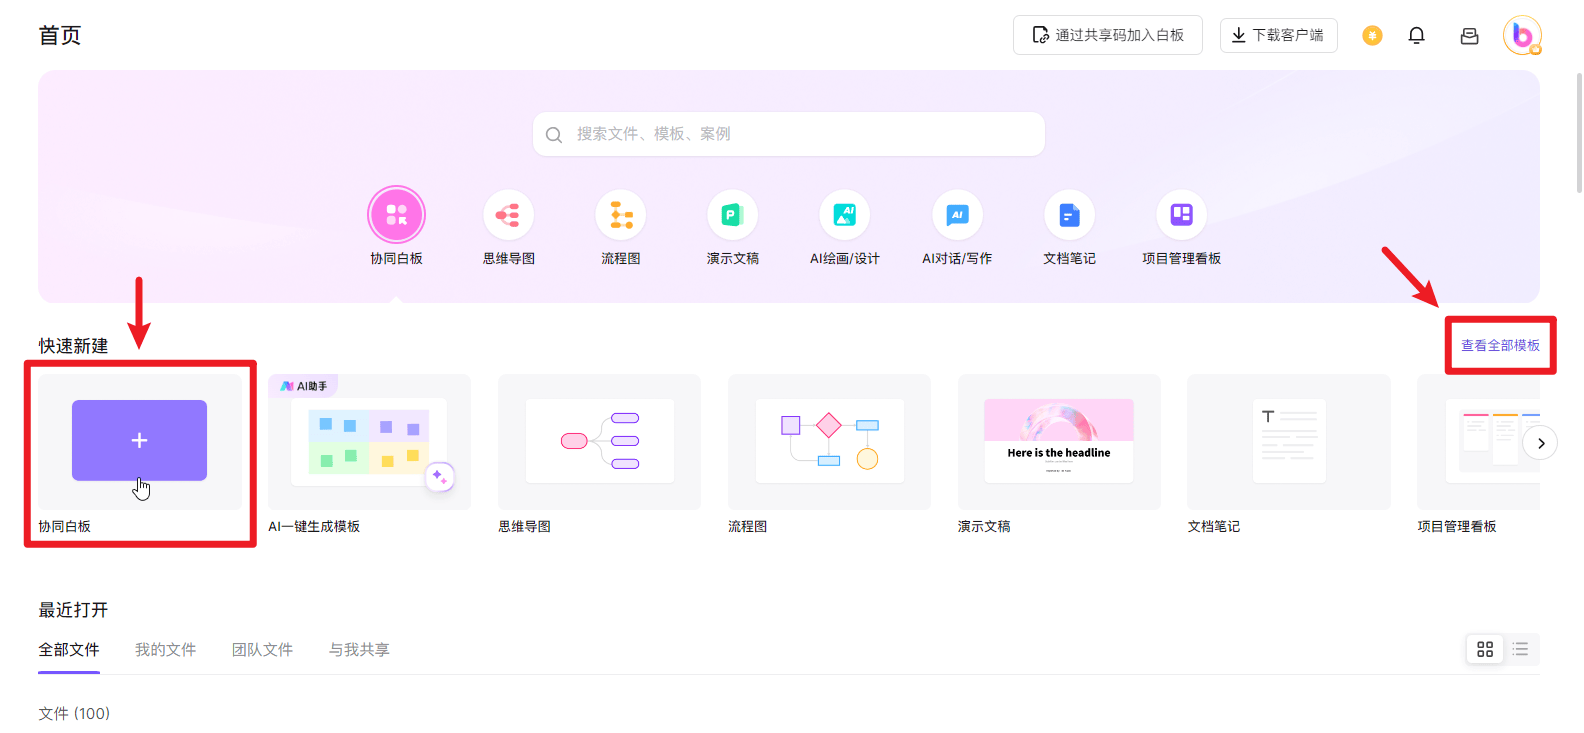
Task: Show next templates with right arrow
Action: click(1540, 443)
